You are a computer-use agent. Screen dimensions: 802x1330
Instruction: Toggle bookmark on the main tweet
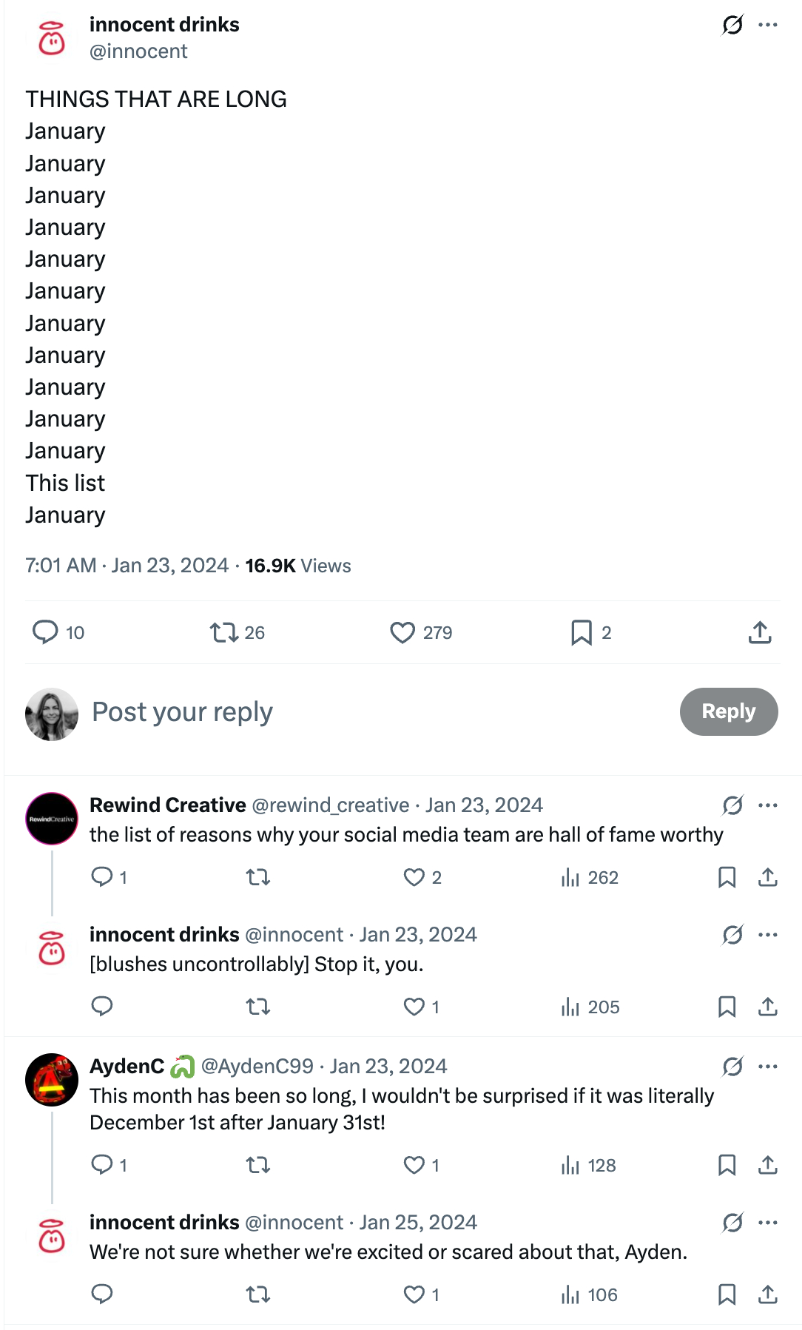tap(580, 632)
